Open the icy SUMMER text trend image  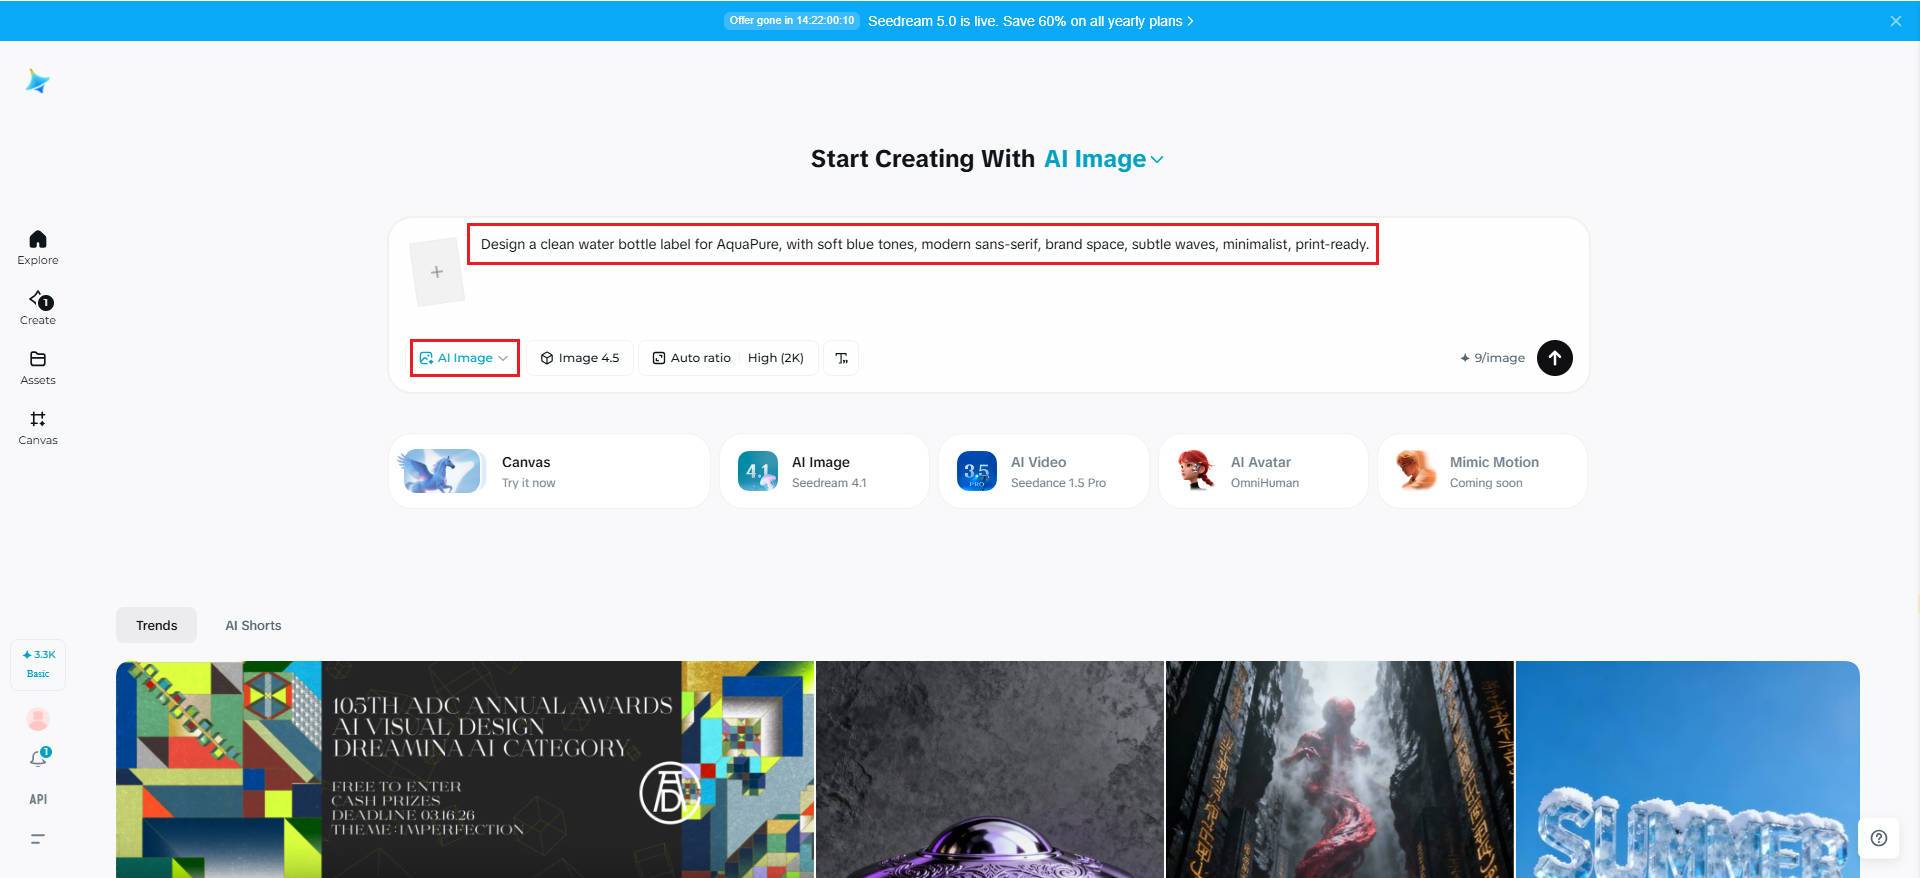click(x=1688, y=769)
